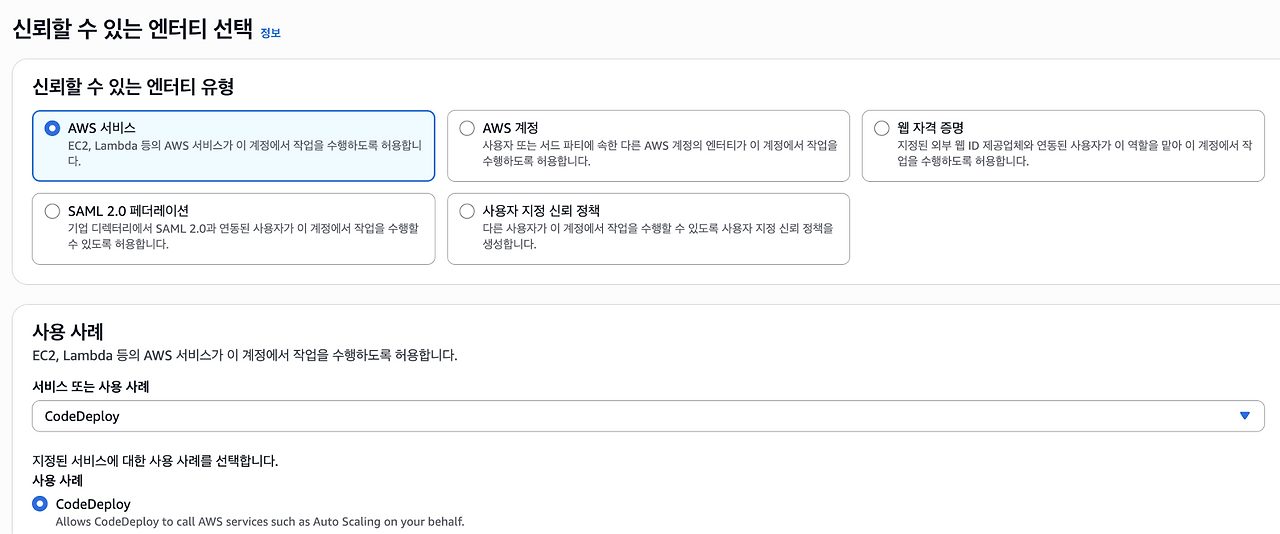
Task: Click the 'Allows CodeDeploy to call AWS services' text
Action: (260, 522)
